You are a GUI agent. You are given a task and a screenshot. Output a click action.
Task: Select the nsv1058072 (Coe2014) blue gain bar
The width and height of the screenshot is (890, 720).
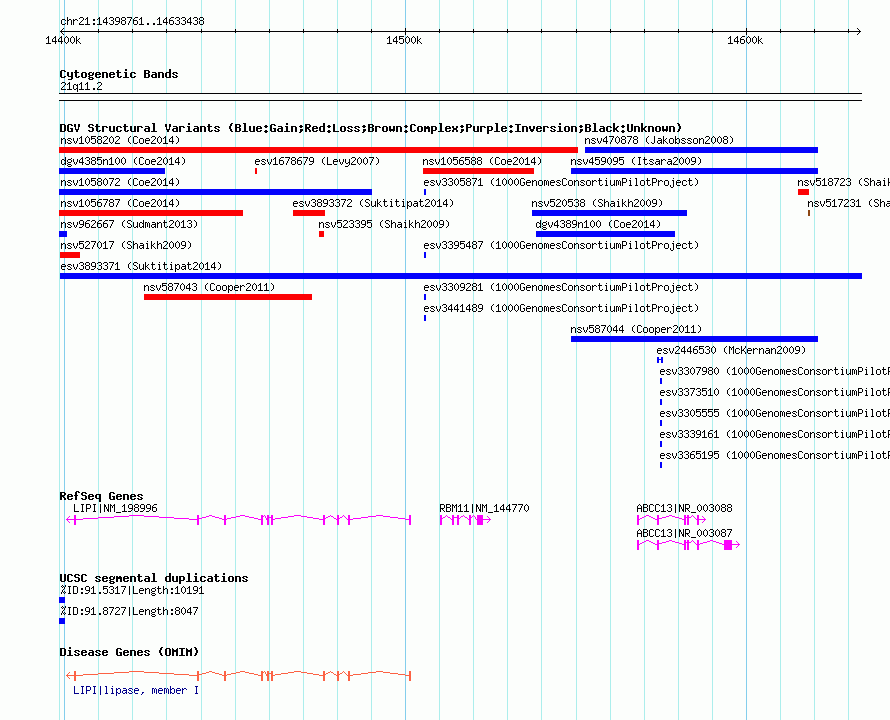click(x=215, y=192)
